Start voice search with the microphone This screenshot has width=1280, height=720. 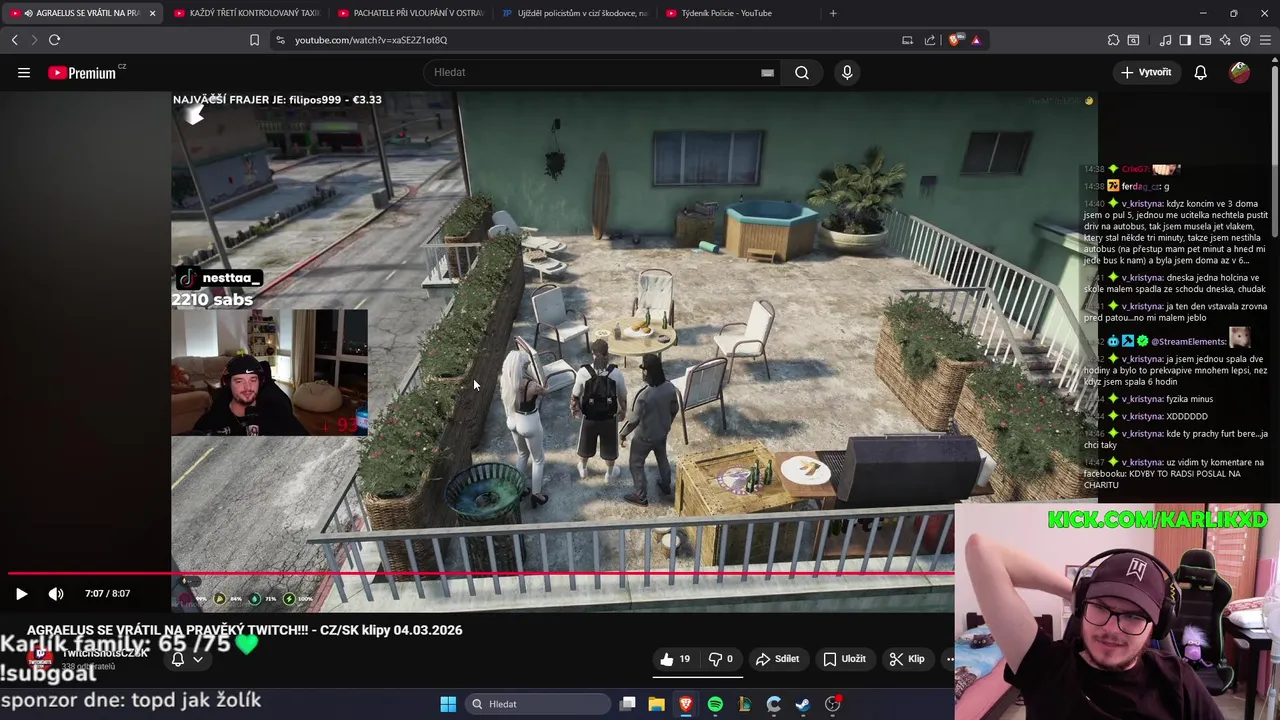tap(847, 72)
